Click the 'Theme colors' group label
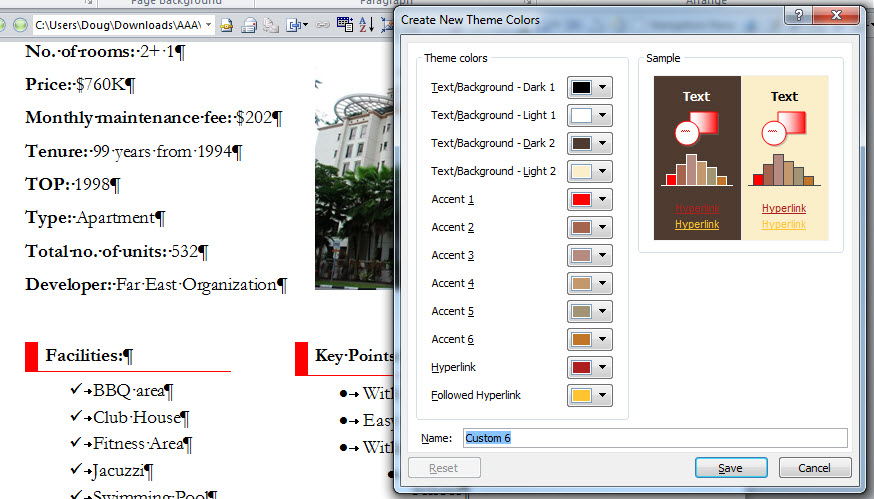Image resolution: width=874 pixels, height=499 pixels. (x=455, y=58)
